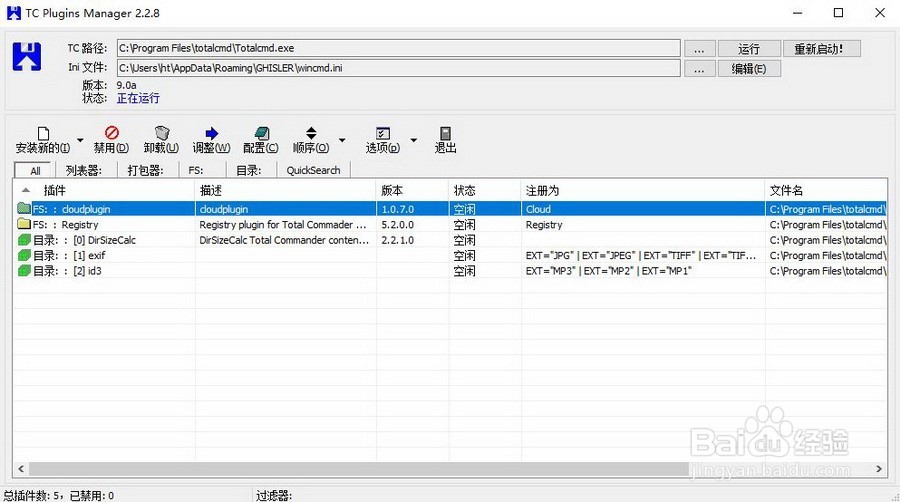The width and height of the screenshot is (900, 502).
Task: Click the Install New (安装新的) toolbar icon
Action: click(x=43, y=134)
